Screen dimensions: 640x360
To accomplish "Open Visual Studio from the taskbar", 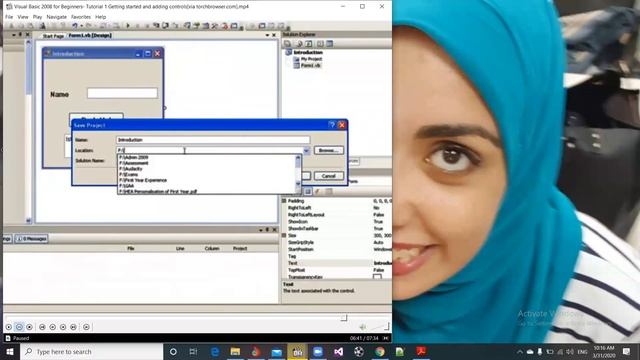I will pyautogui.click(x=338, y=351).
